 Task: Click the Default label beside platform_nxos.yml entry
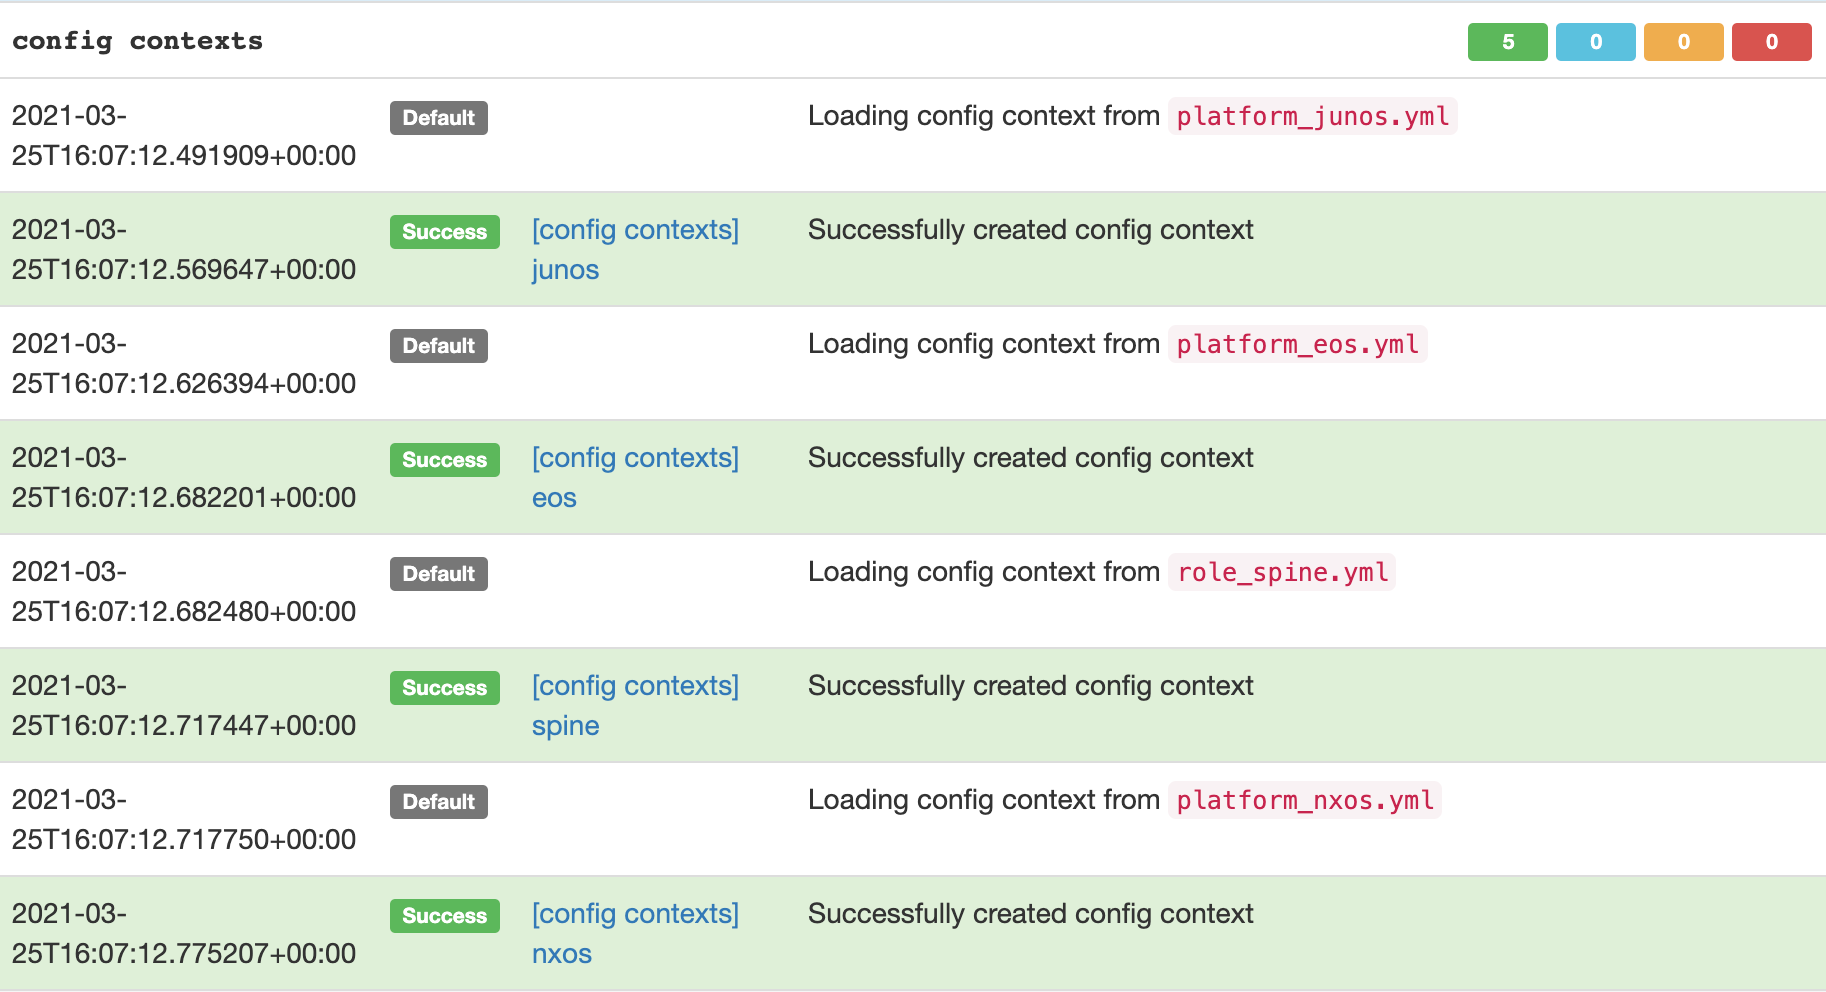[438, 801]
